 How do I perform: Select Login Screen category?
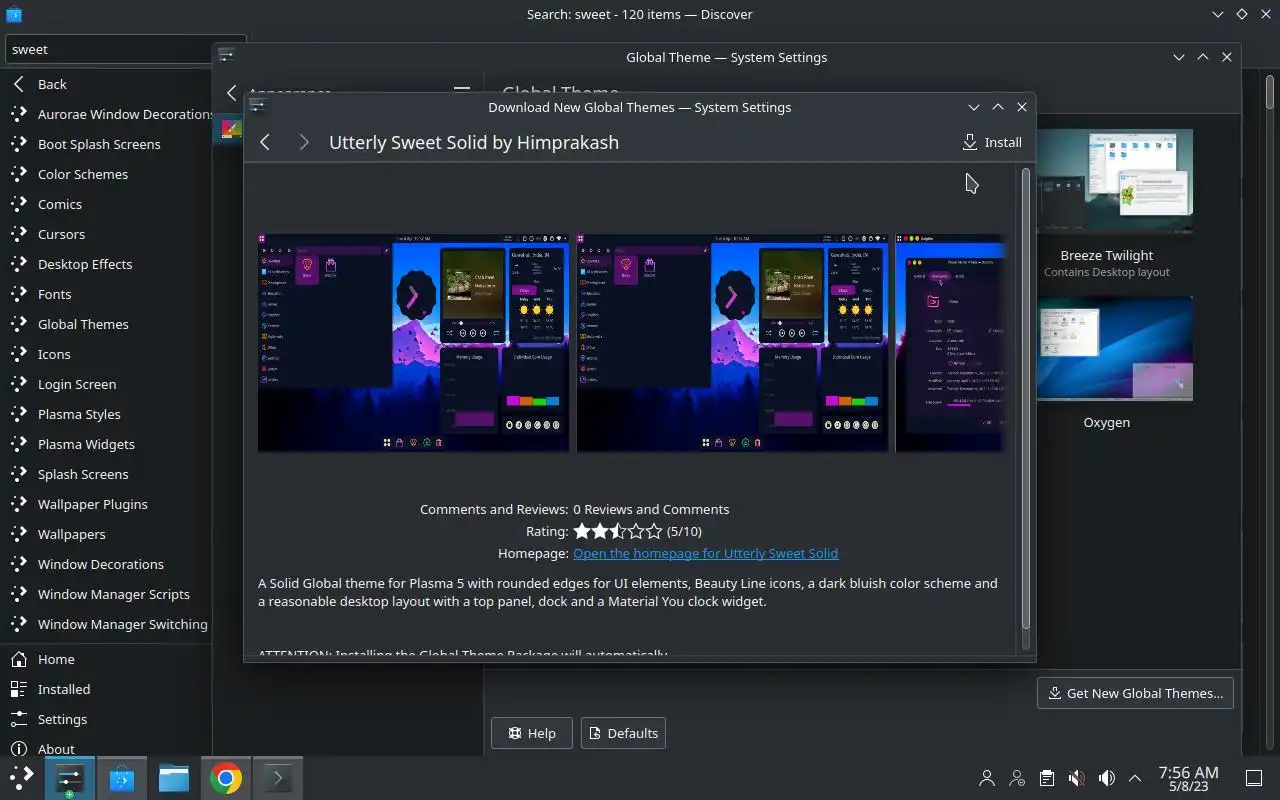click(x=106, y=384)
